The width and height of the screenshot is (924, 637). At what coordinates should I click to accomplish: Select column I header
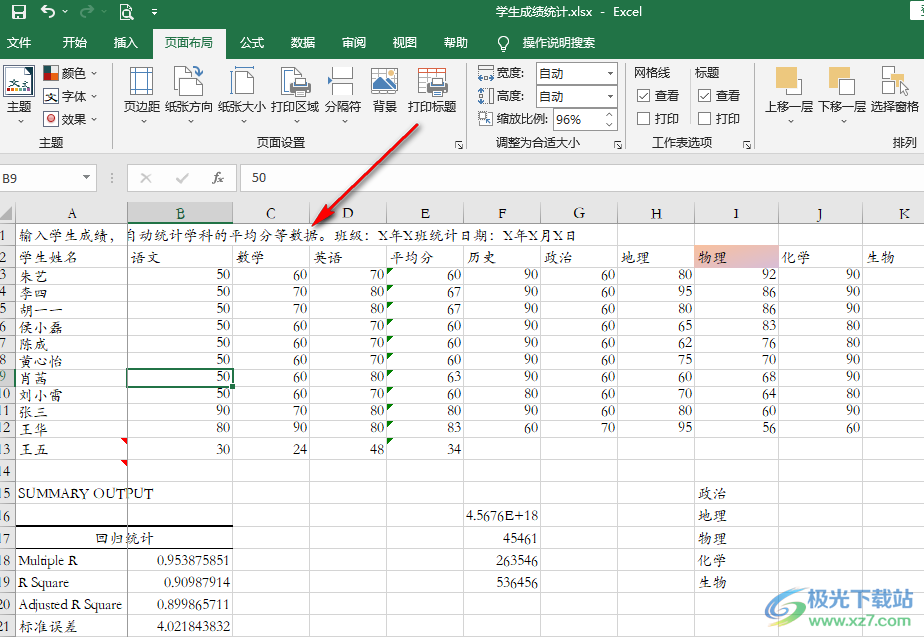pyautogui.click(x=736, y=213)
